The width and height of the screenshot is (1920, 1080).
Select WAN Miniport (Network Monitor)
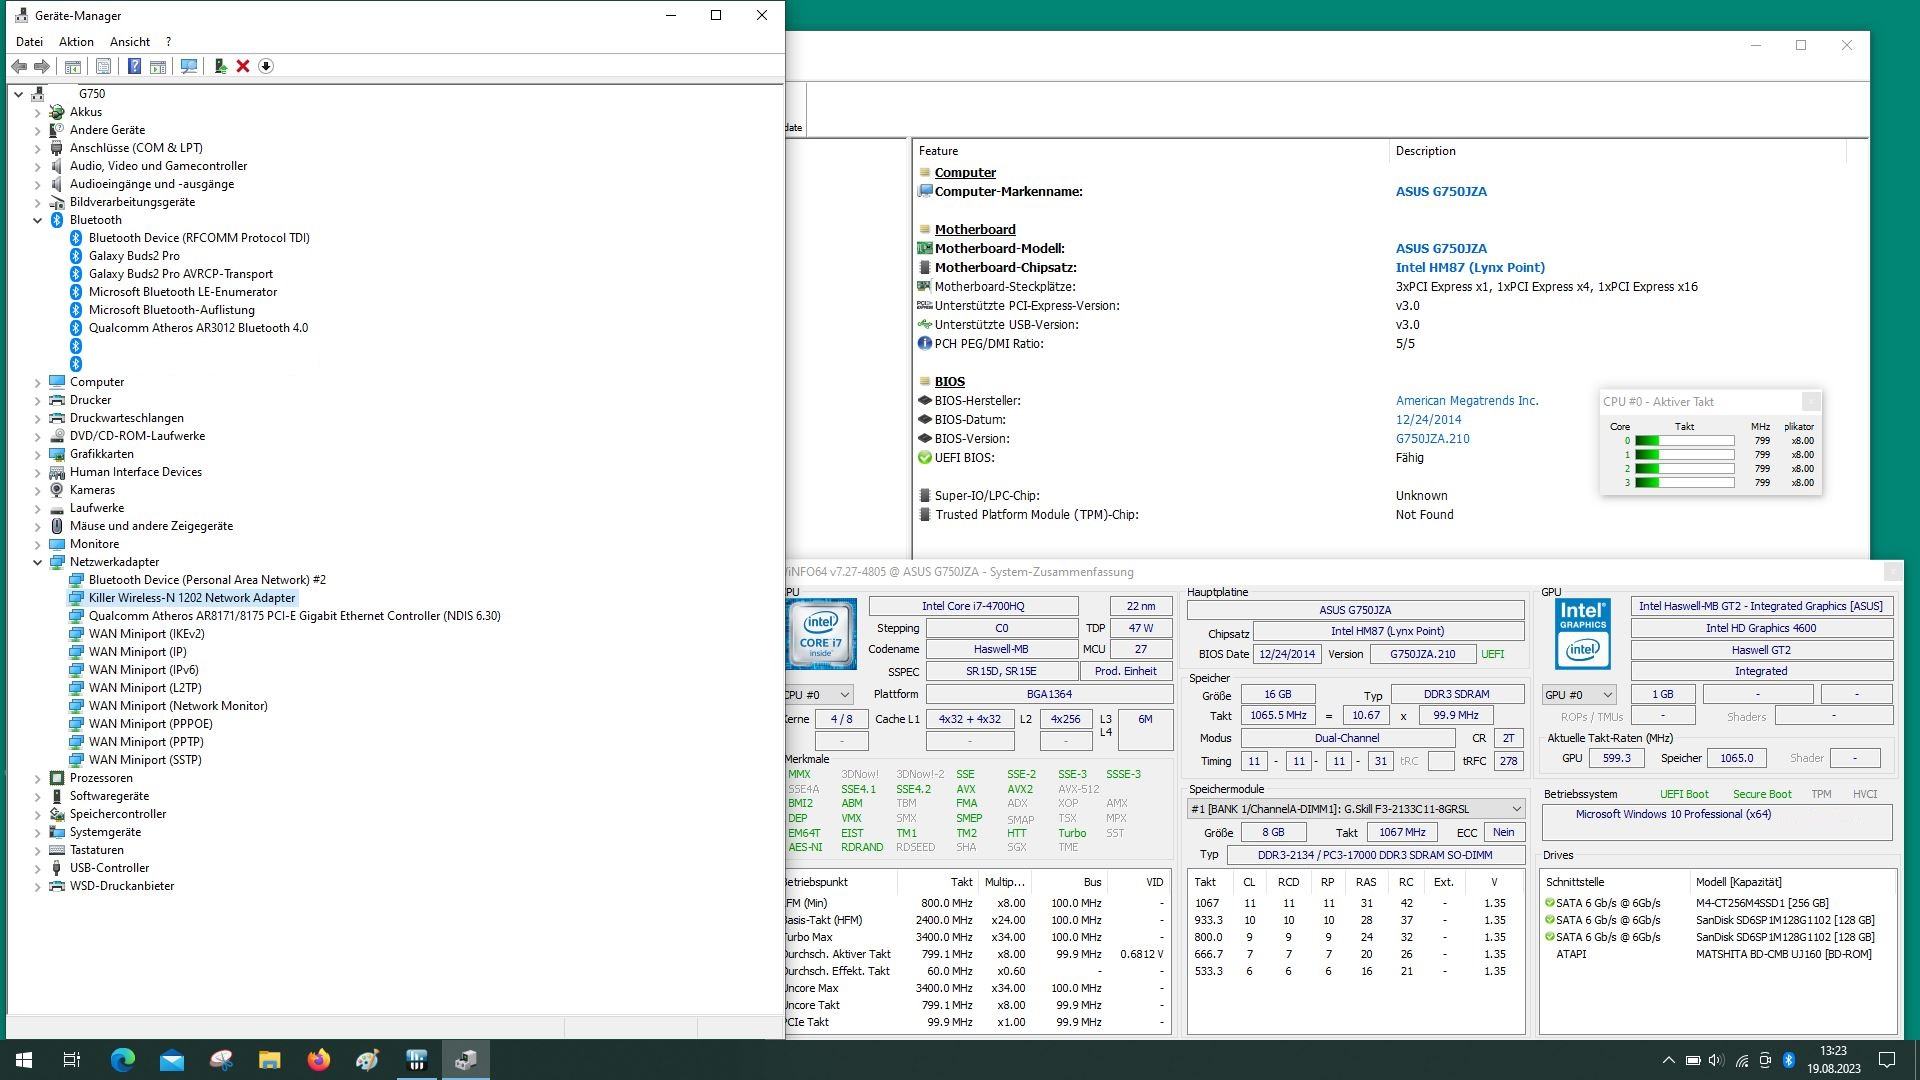[x=178, y=706]
